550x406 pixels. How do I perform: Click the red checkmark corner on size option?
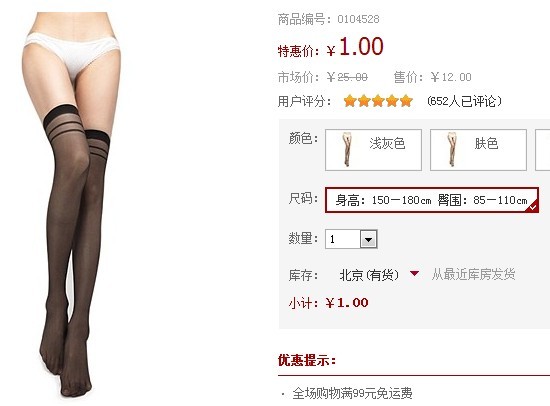(533, 207)
